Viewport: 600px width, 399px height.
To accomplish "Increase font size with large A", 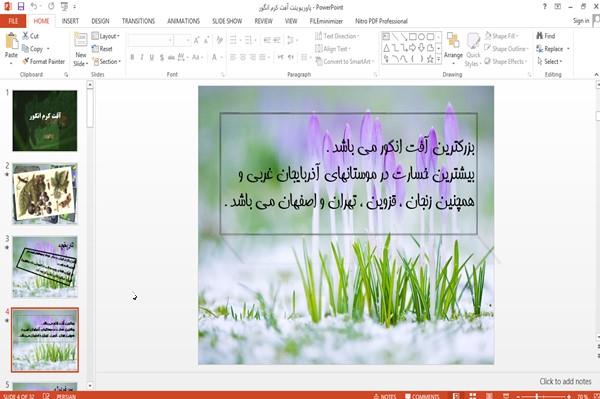I will pyautogui.click(x=196, y=40).
